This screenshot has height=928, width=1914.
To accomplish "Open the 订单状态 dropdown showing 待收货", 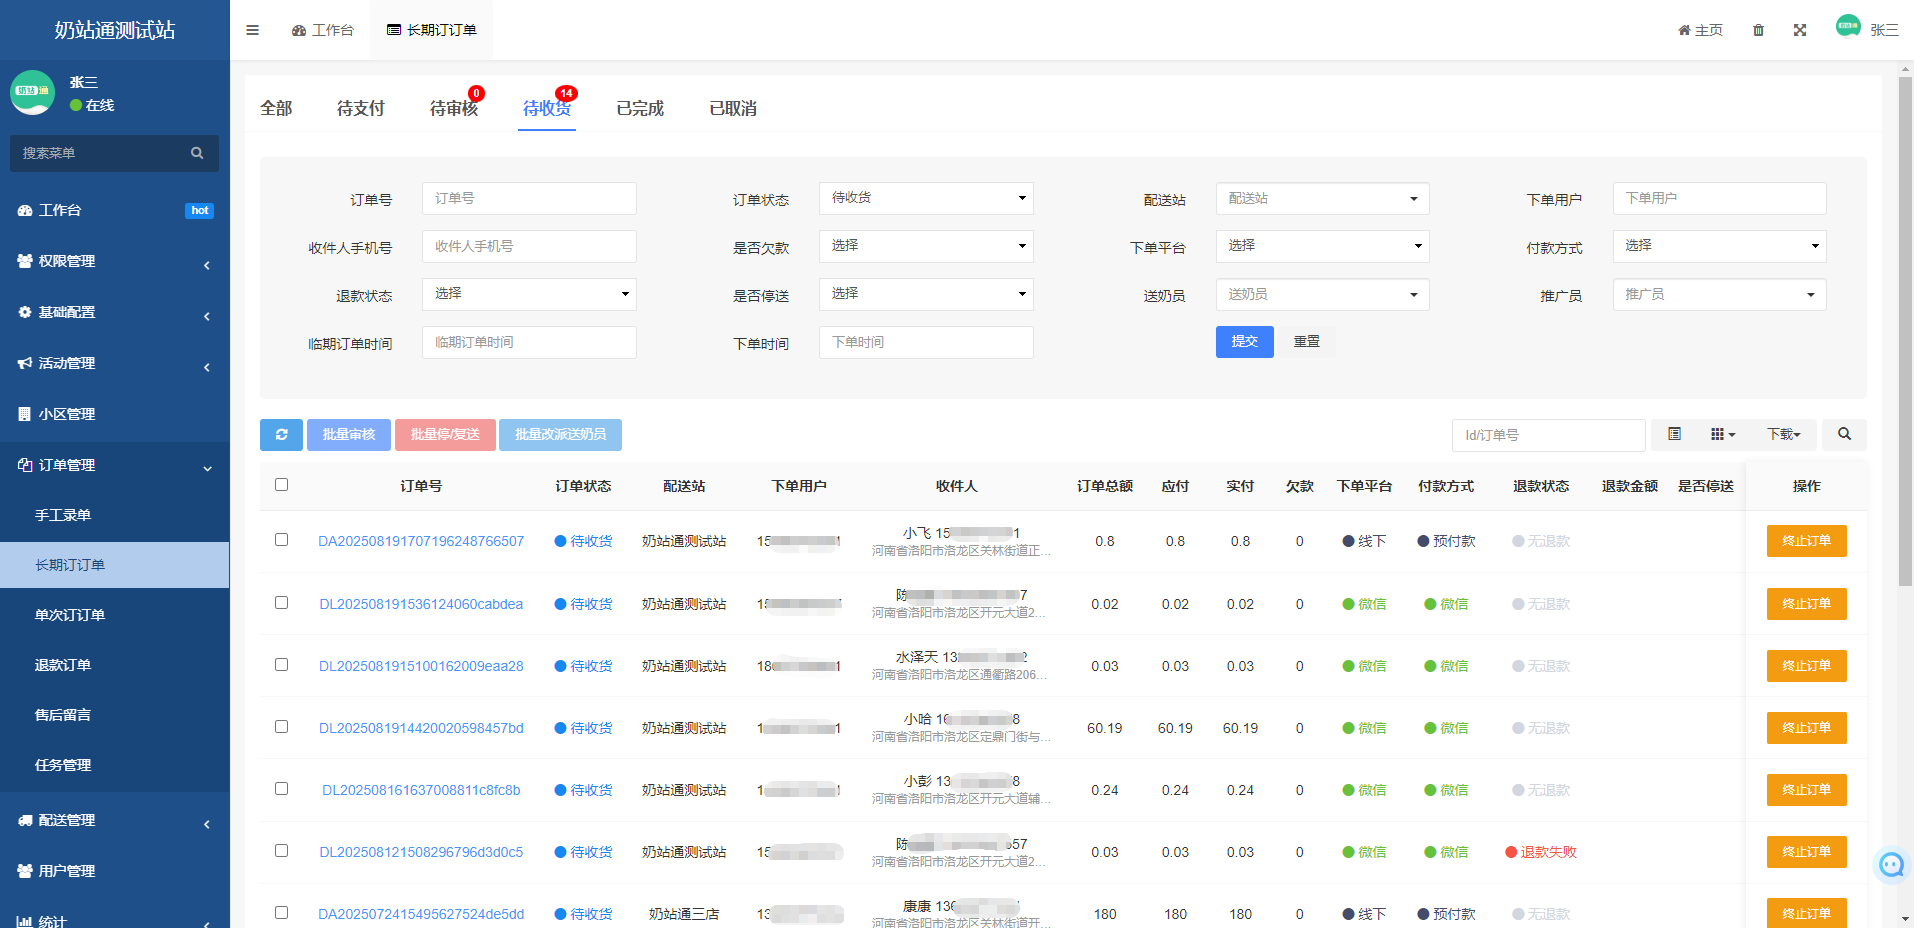I will tap(925, 198).
